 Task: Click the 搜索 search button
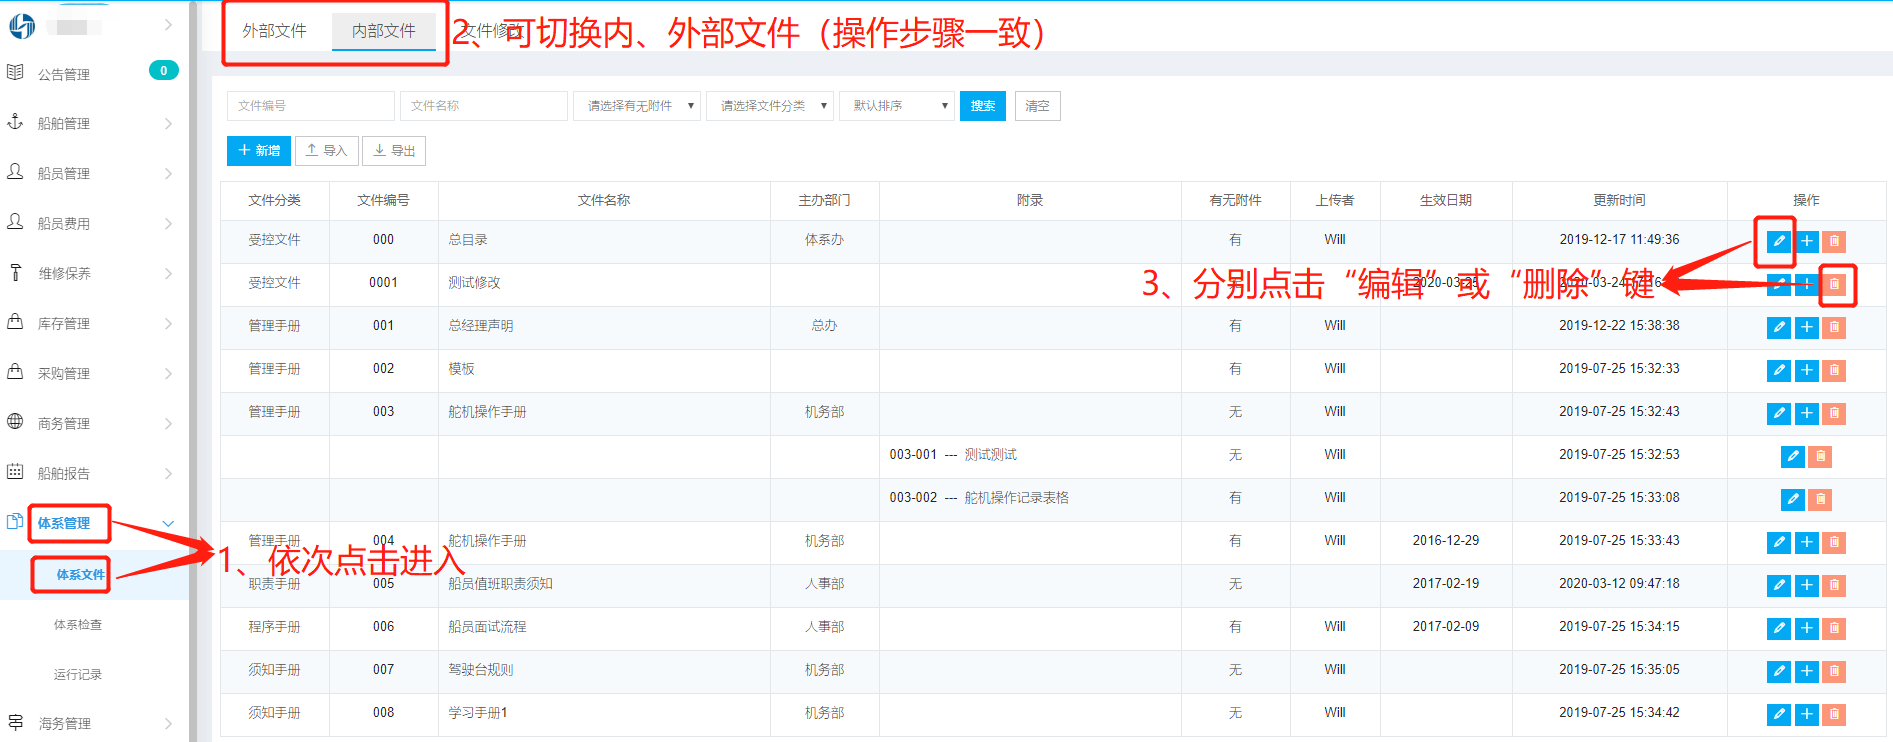pyautogui.click(x=983, y=106)
